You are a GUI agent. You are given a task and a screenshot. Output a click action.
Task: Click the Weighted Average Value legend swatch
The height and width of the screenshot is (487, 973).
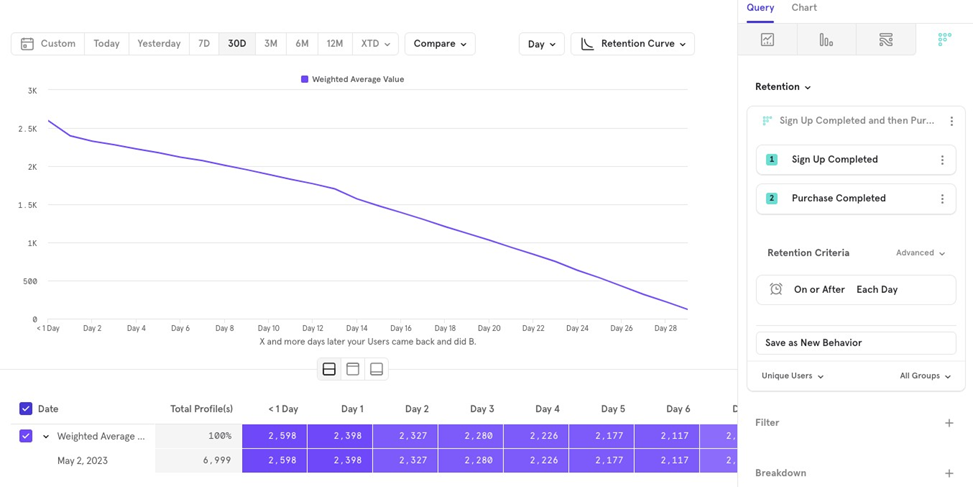point(304,79)
